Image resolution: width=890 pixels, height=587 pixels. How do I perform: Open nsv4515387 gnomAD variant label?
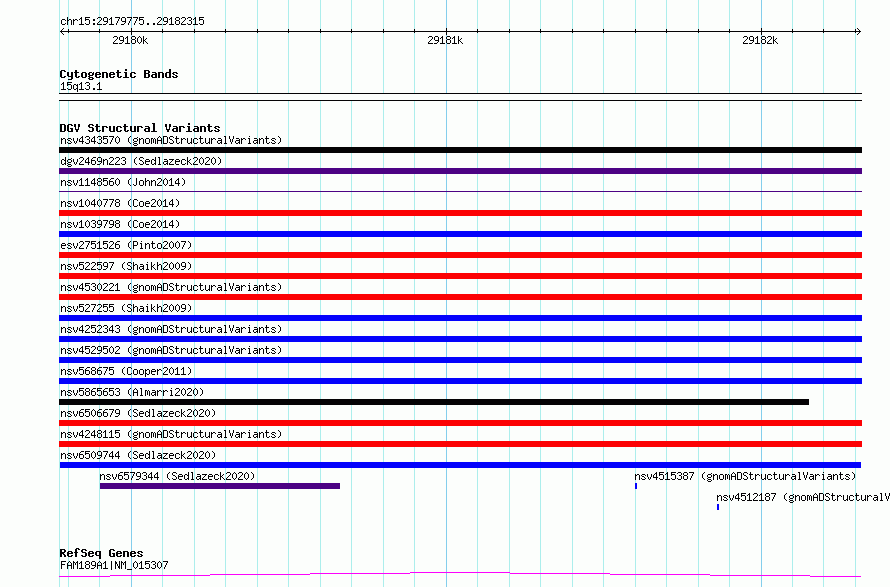point(745,476)
